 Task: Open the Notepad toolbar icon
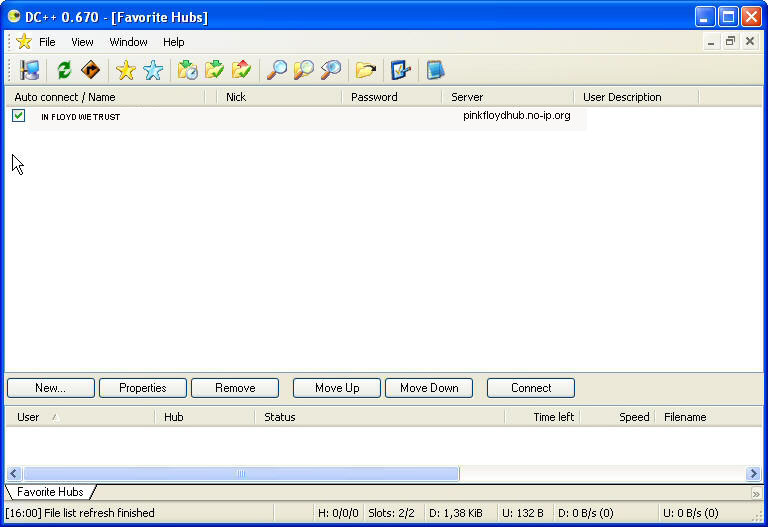[x=435, y=70]
